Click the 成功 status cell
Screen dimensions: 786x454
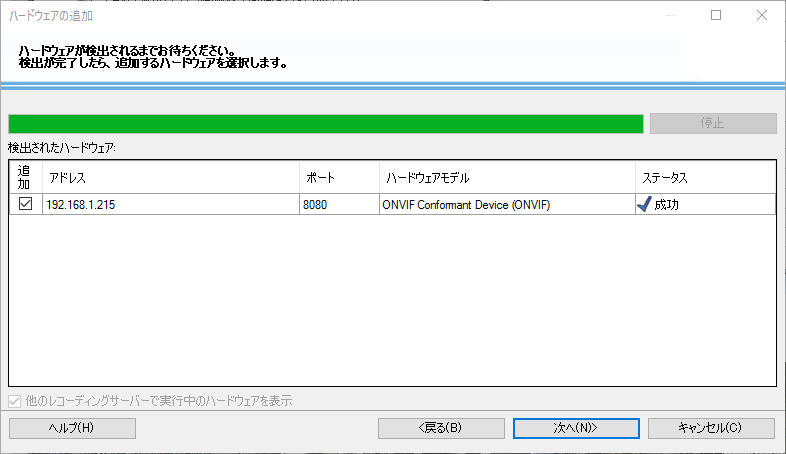point(705,204)
